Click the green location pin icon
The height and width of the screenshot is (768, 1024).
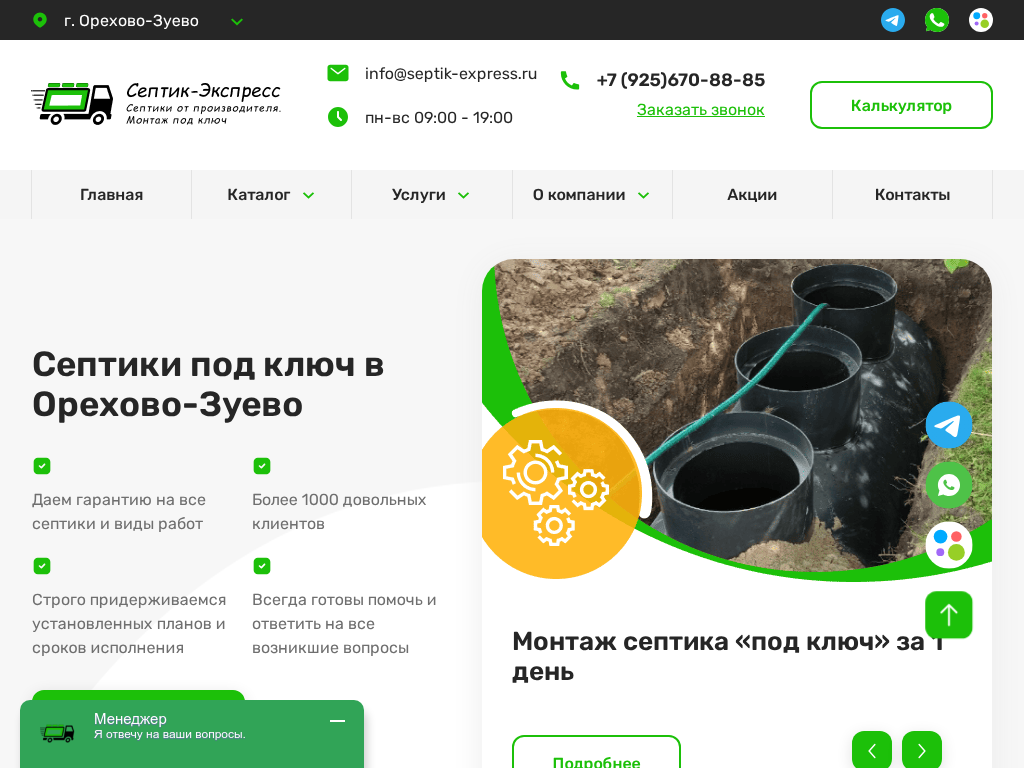click(40, 20)
